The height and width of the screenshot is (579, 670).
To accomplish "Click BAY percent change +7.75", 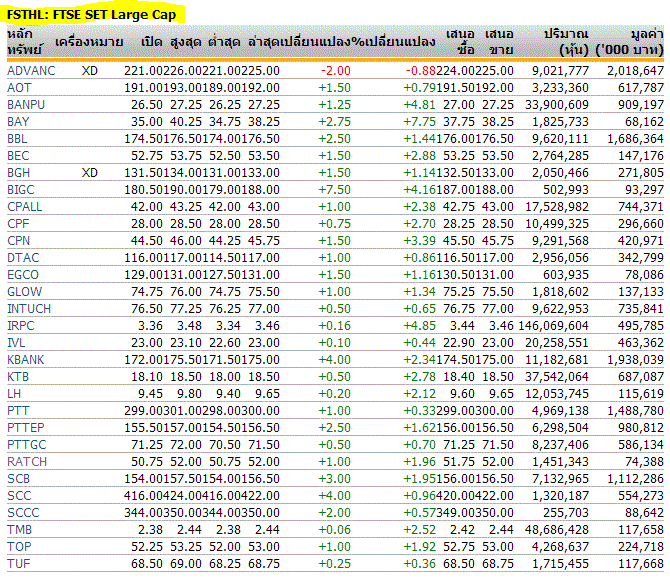I will pos(420,122).
